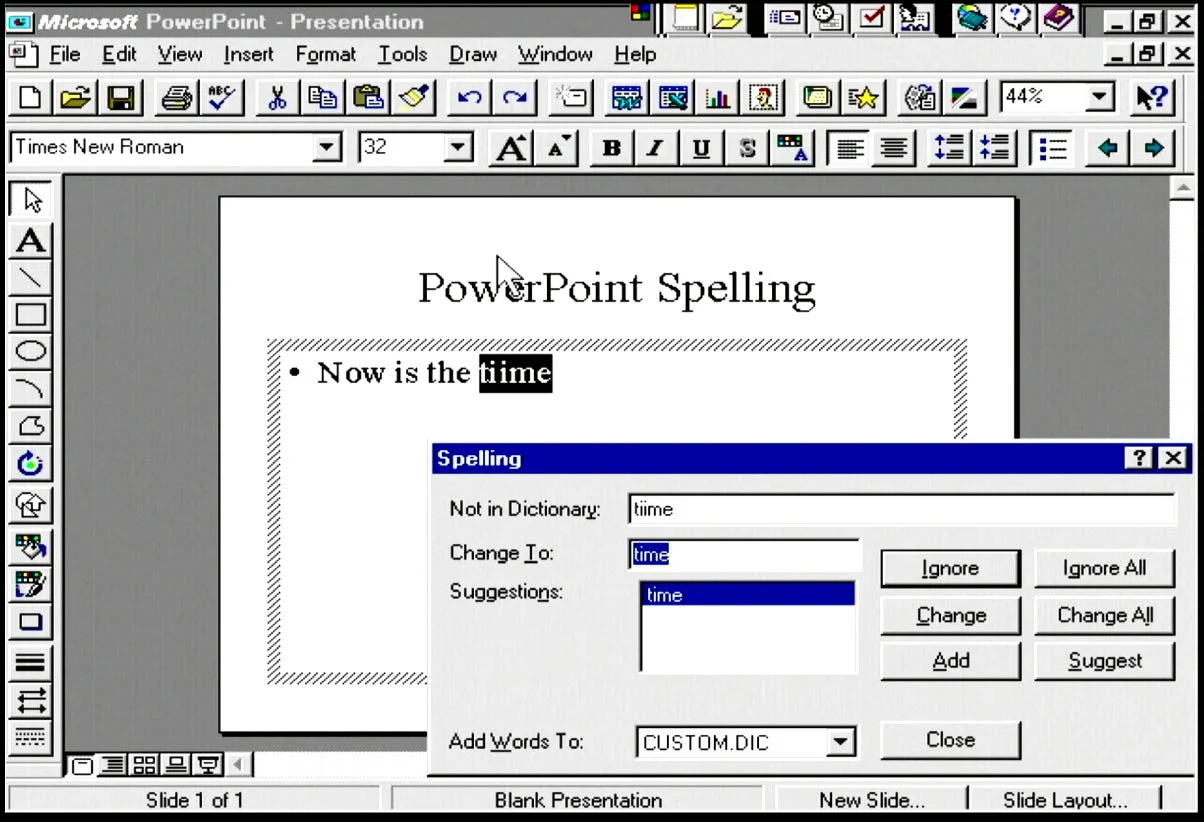Copy with the Copy icon
1204x822 pixels.
[x=322, y=98]
